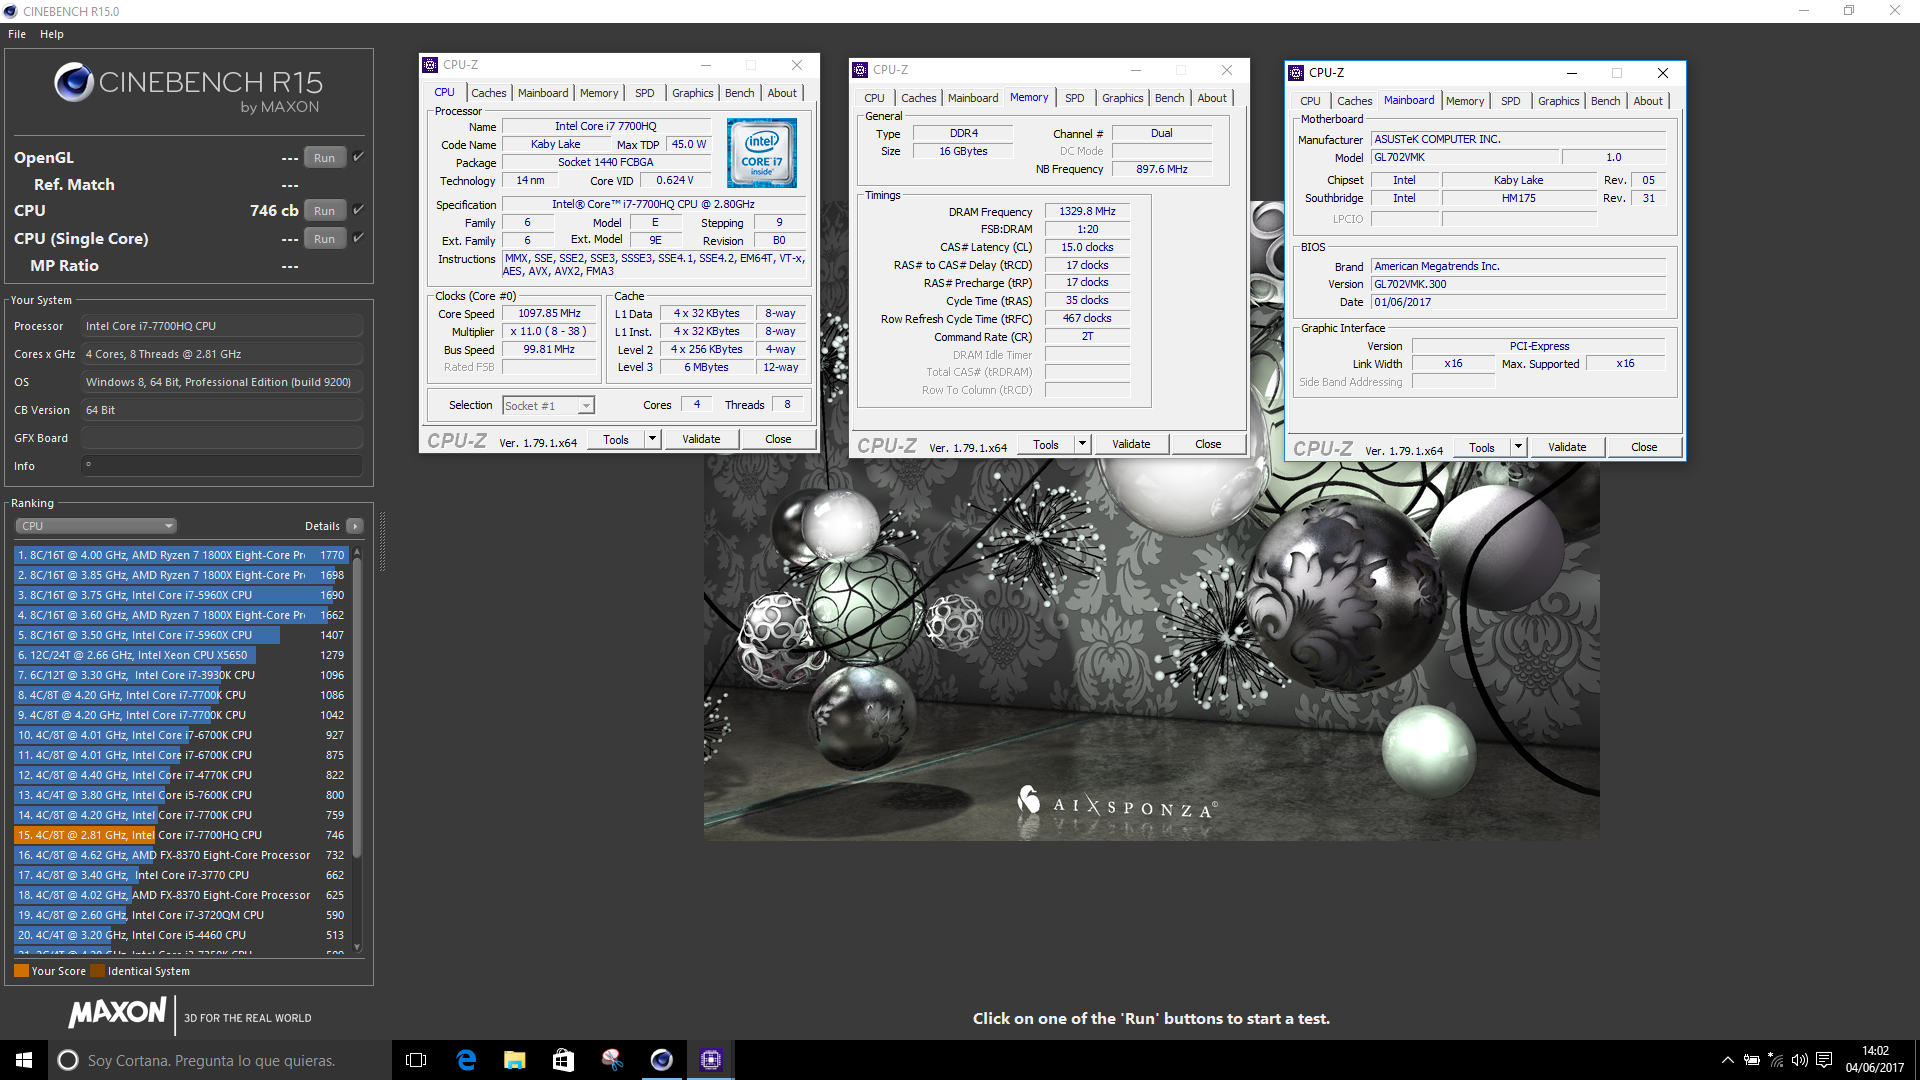Image resolution: width=1920 pixels, height=1080 pixels.
Task: Click the Intel Core i7 logo in CPU-Z
Action: 762,153
